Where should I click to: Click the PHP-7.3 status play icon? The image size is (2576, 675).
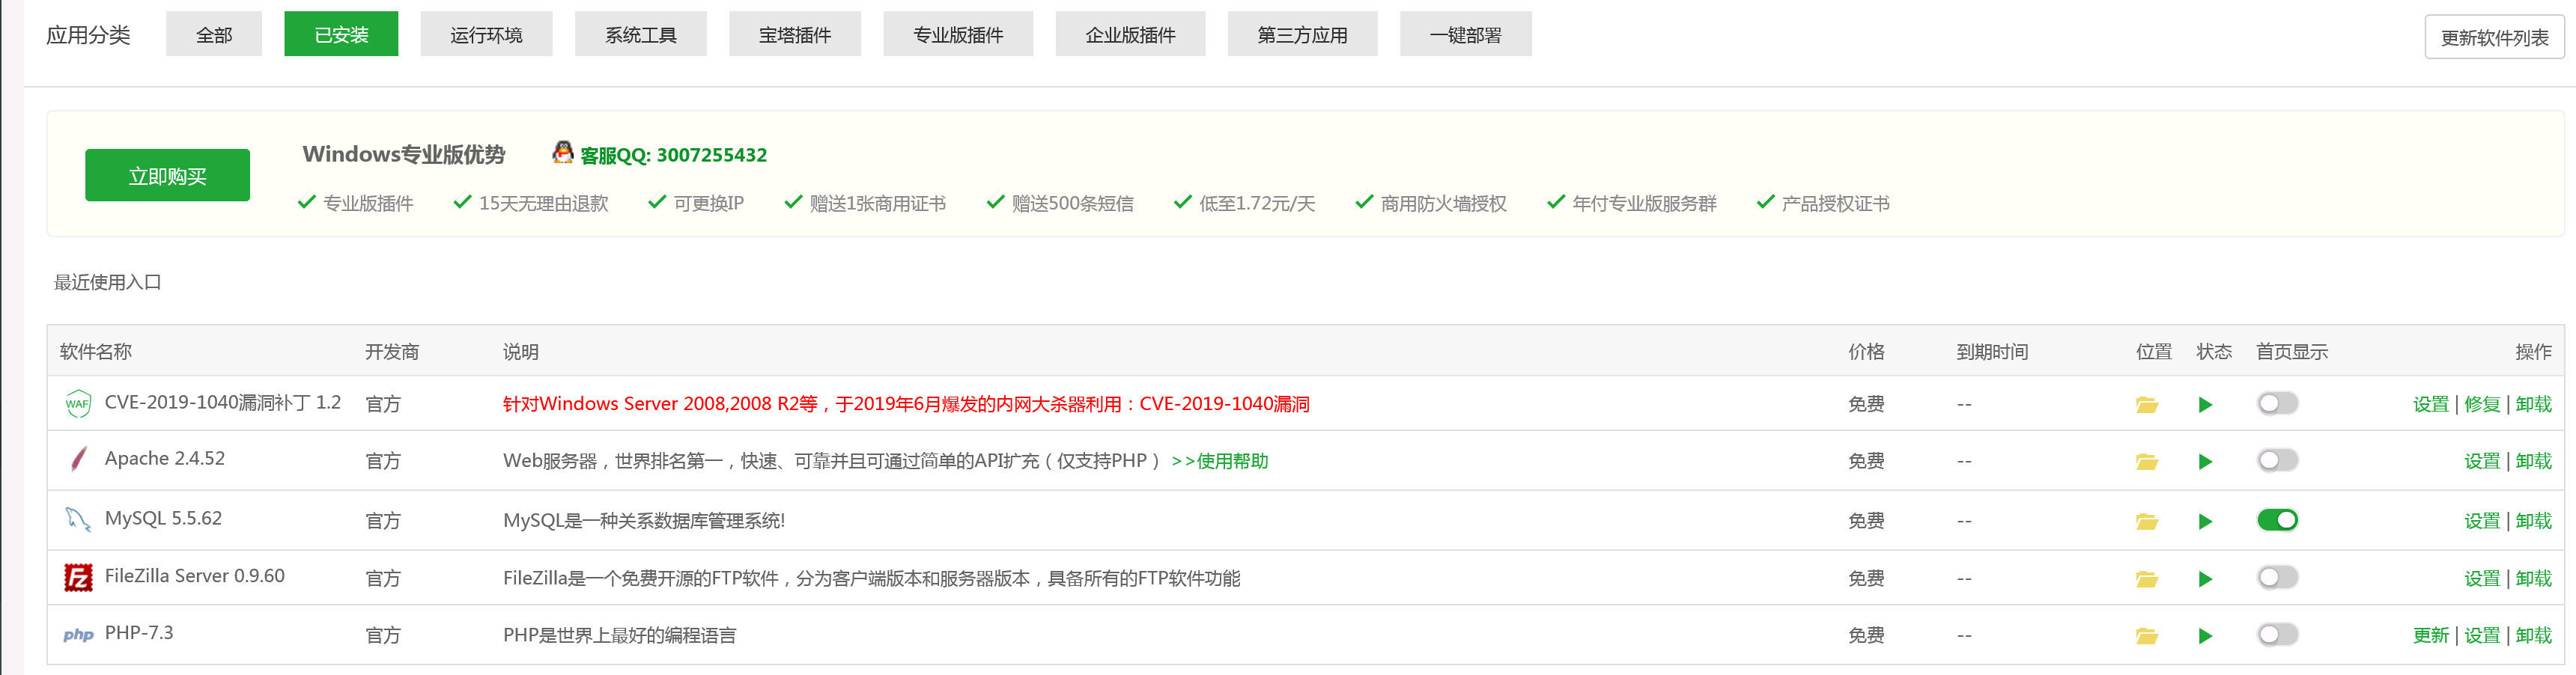pyautogui.click(x=2205, y=637)
